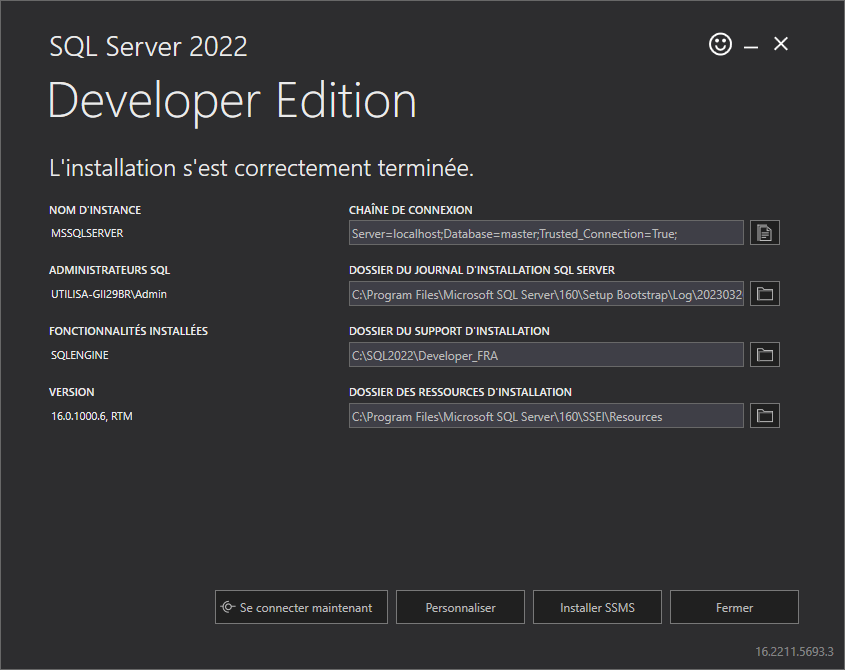The width and height of the screenshot is (845, 670).
Task: Click Se connecter maintenant
Action: point(301,607)
